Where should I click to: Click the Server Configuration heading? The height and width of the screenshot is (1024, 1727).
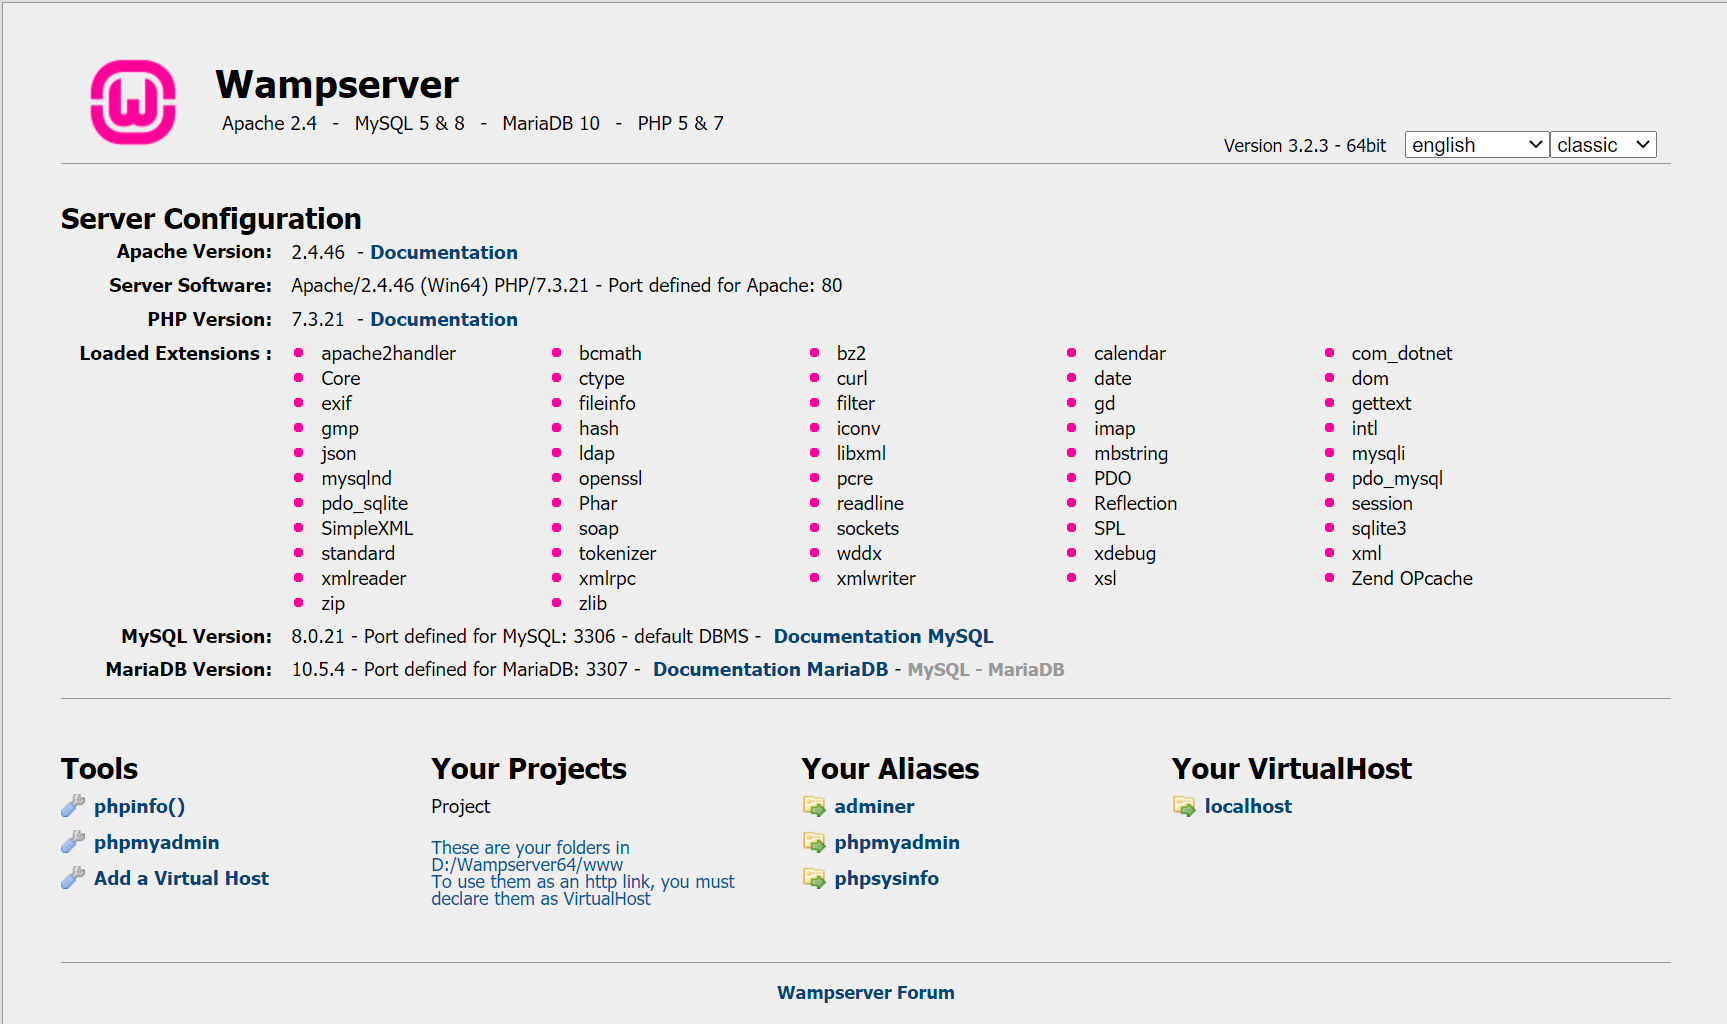[211, 218]
